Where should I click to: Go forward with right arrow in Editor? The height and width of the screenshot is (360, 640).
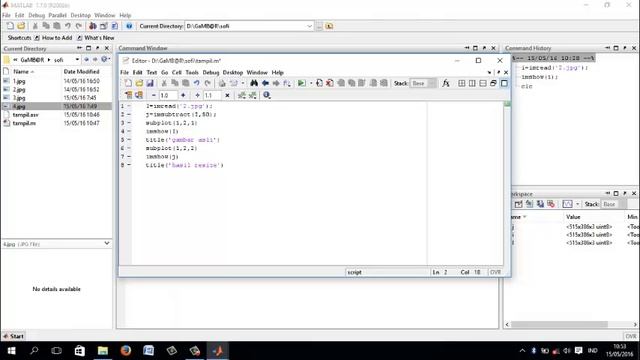click(276, 83)
